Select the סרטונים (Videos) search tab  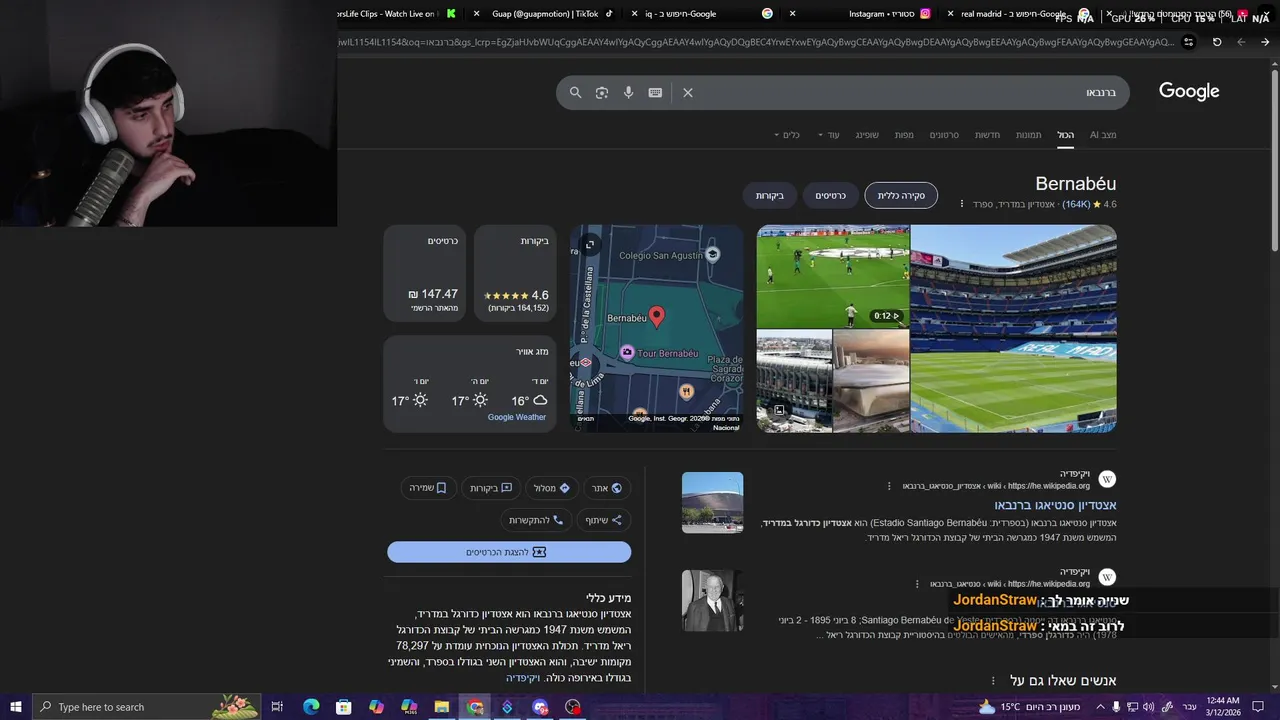pos(944,135)
